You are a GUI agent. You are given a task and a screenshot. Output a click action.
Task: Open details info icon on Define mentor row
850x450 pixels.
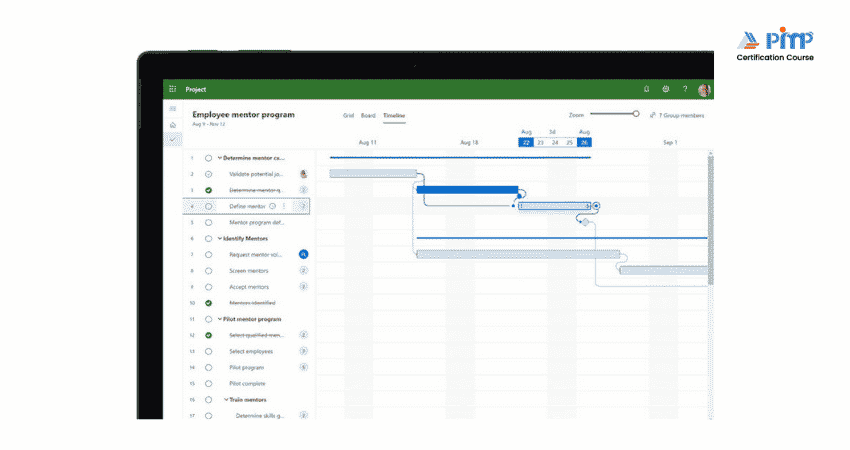tap(273, 206)
